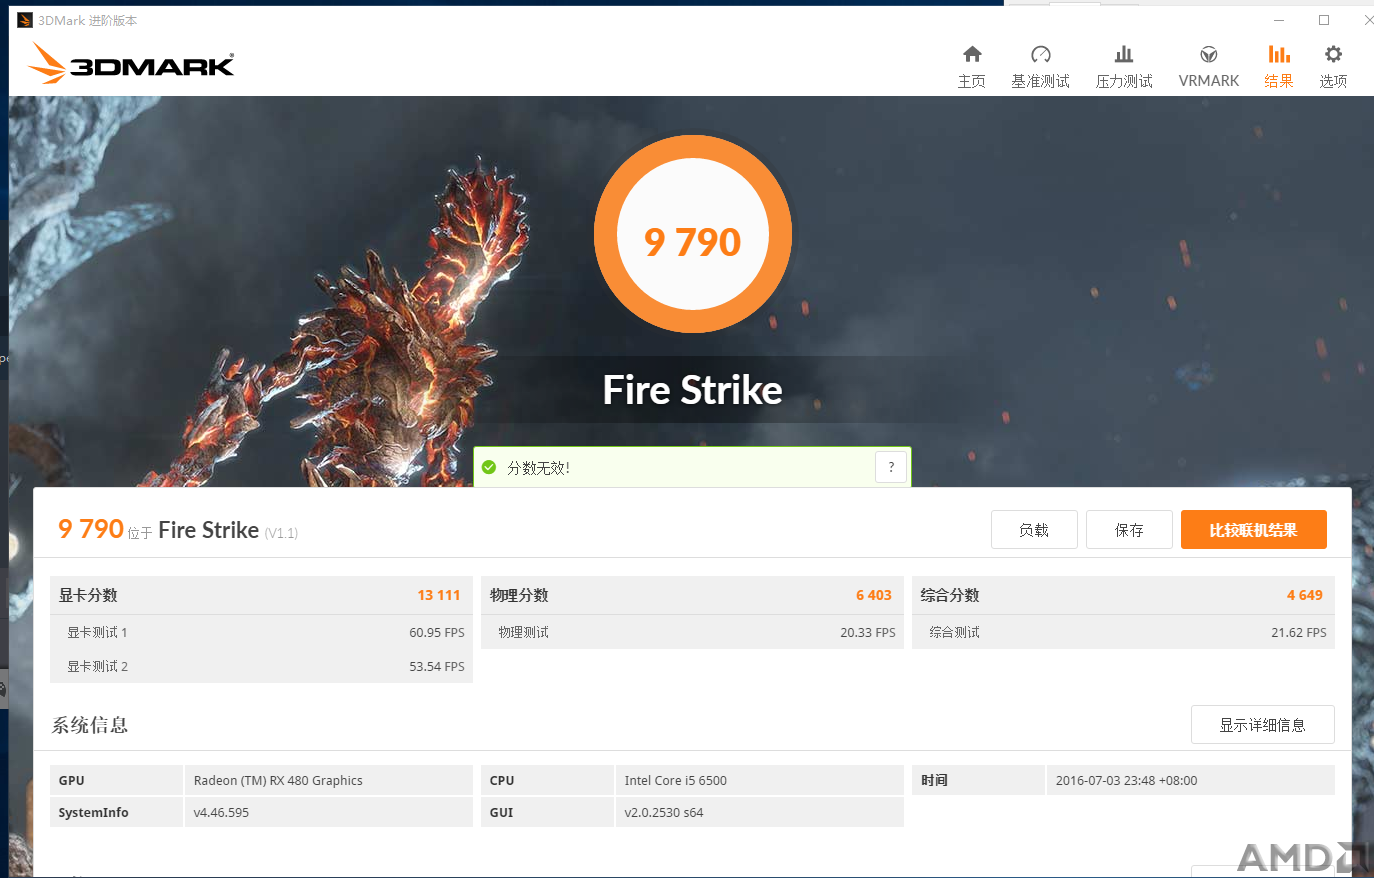Click the 负载 load button
This screenshot has height=878, width=1374.
1034,530
